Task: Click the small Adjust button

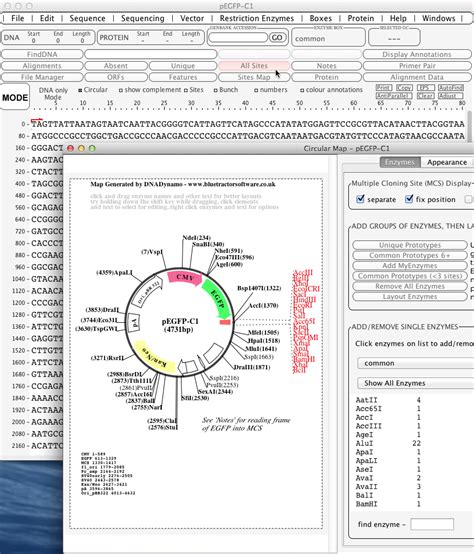Action: click(x=451, y=96)
